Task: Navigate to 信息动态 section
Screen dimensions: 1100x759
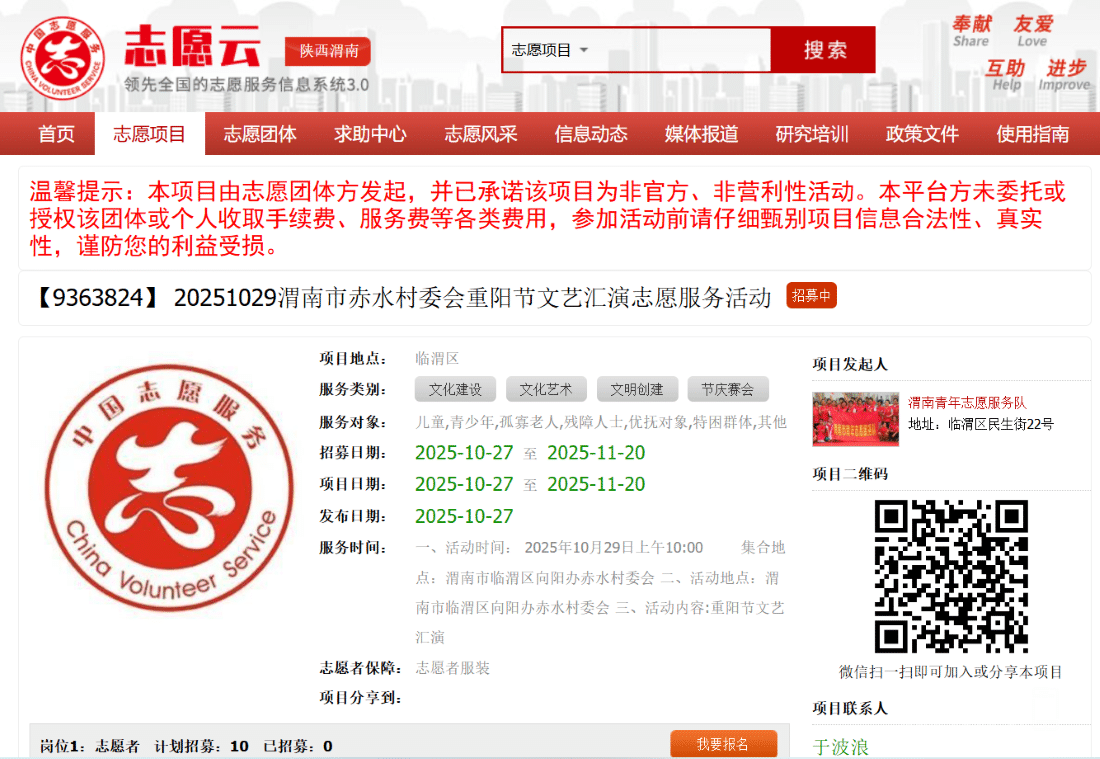Action: (591, 134)
